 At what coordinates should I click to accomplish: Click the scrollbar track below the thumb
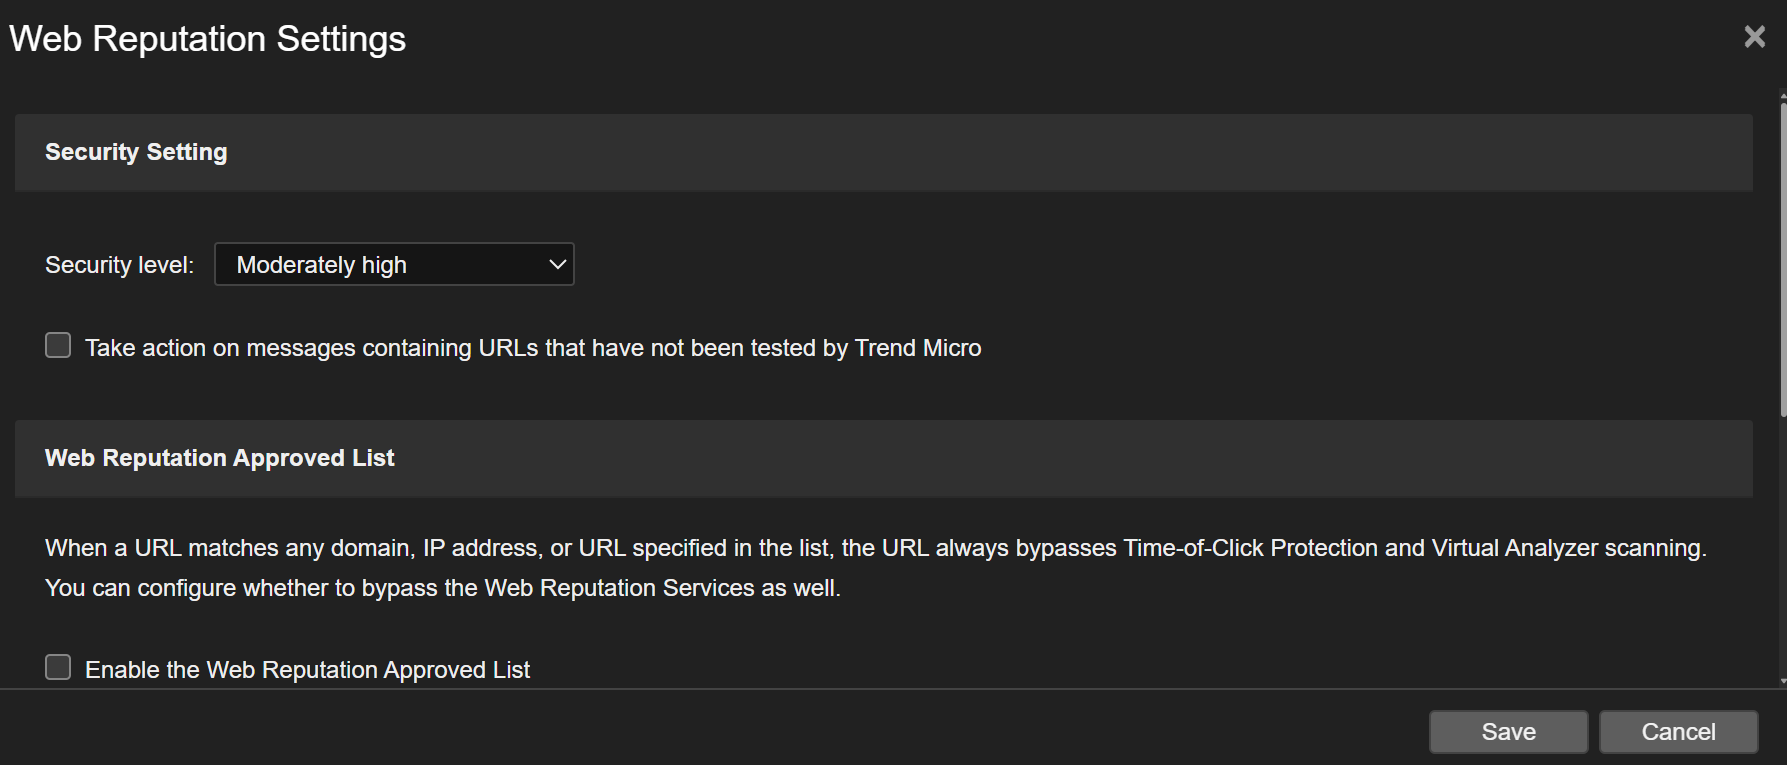coord(1783,550)
